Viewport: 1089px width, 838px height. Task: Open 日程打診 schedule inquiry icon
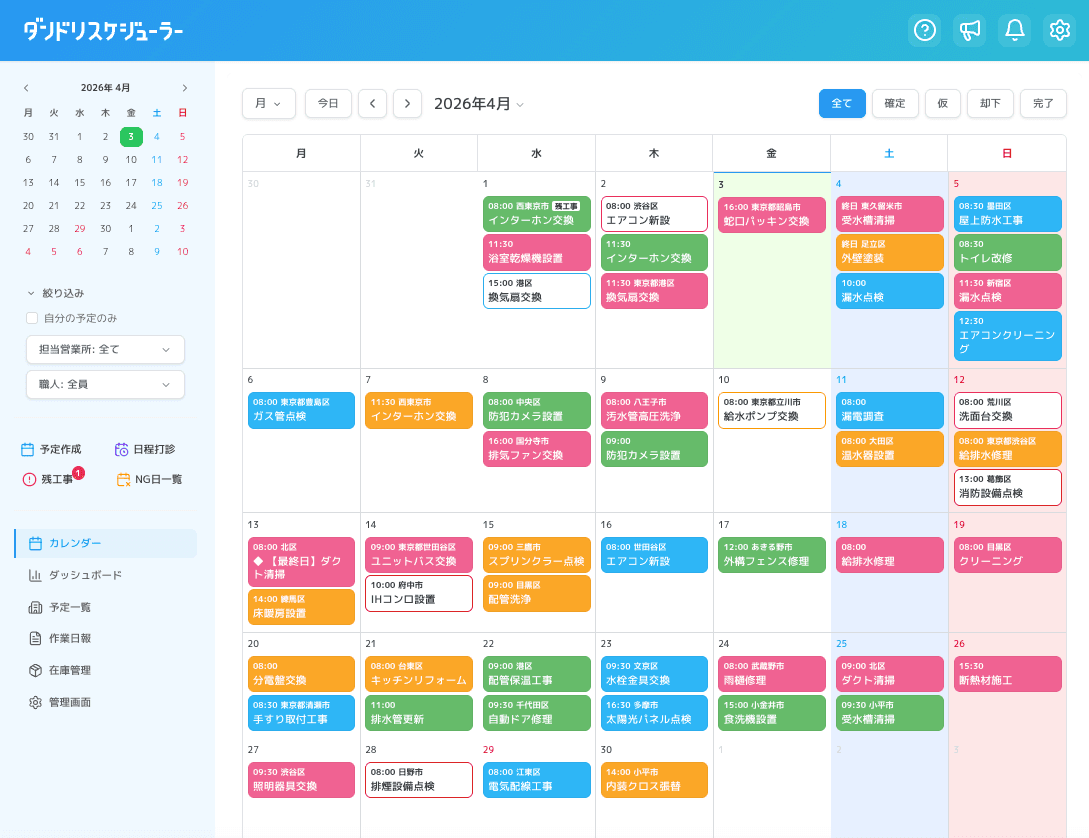pyautogui.click(x=122, y=450)
